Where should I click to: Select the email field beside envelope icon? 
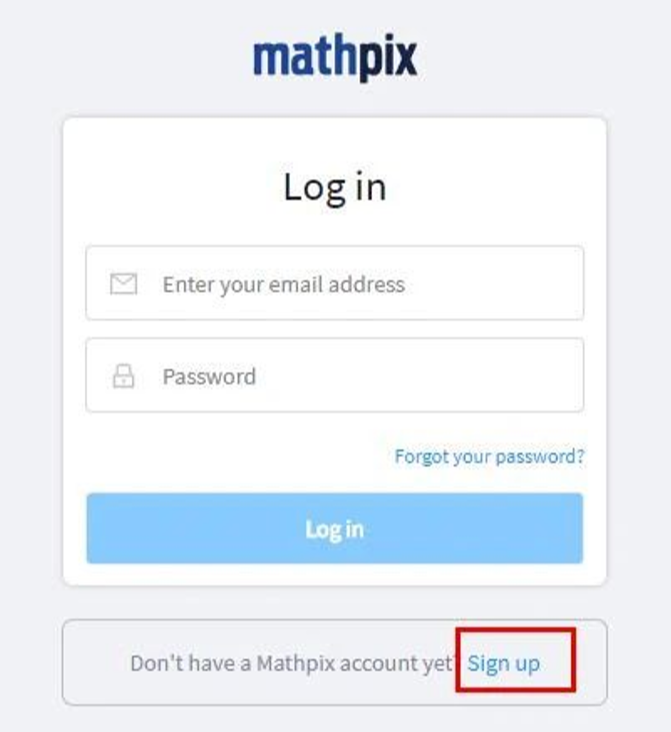coord(335,283)
